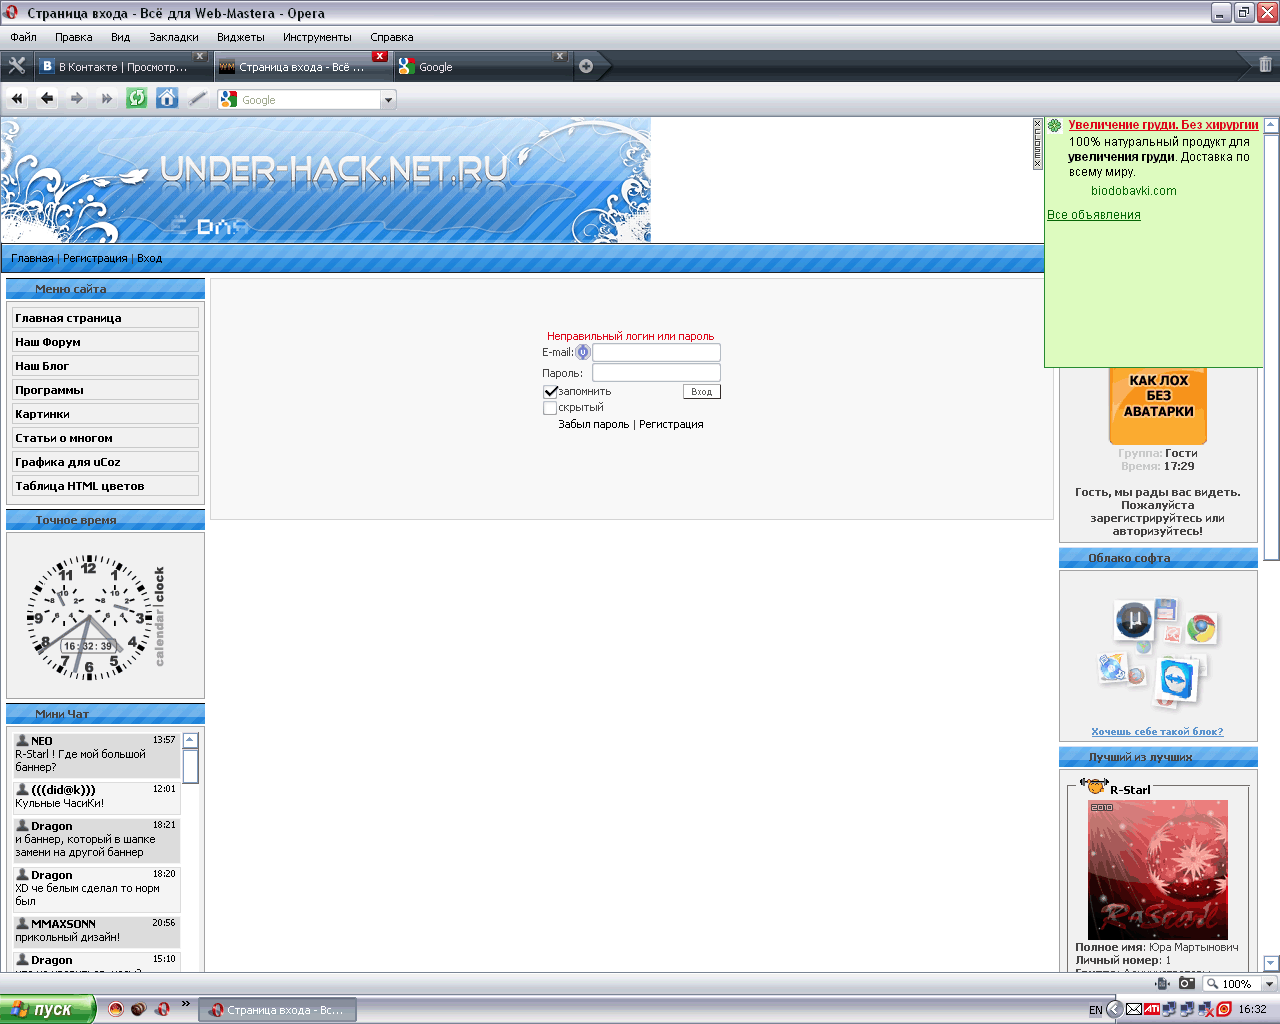Screen dimensions: 1280x1024
Task: Switch to the В Контакте tab
Action: click(x=121, y=67)
